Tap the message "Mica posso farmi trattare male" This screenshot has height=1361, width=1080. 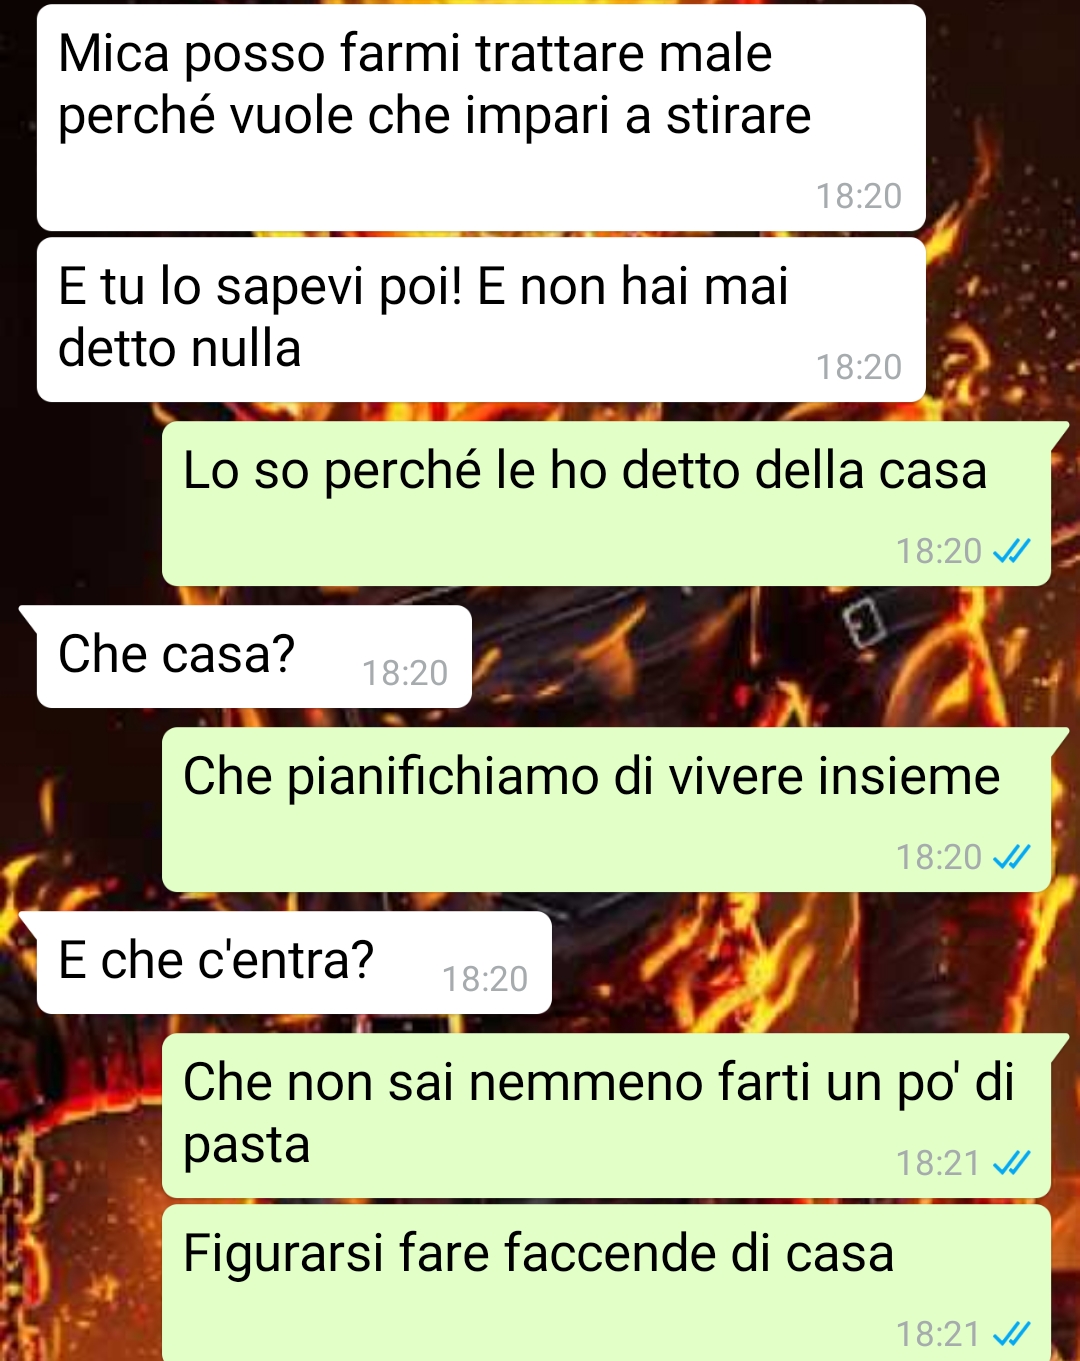point(481,118)
